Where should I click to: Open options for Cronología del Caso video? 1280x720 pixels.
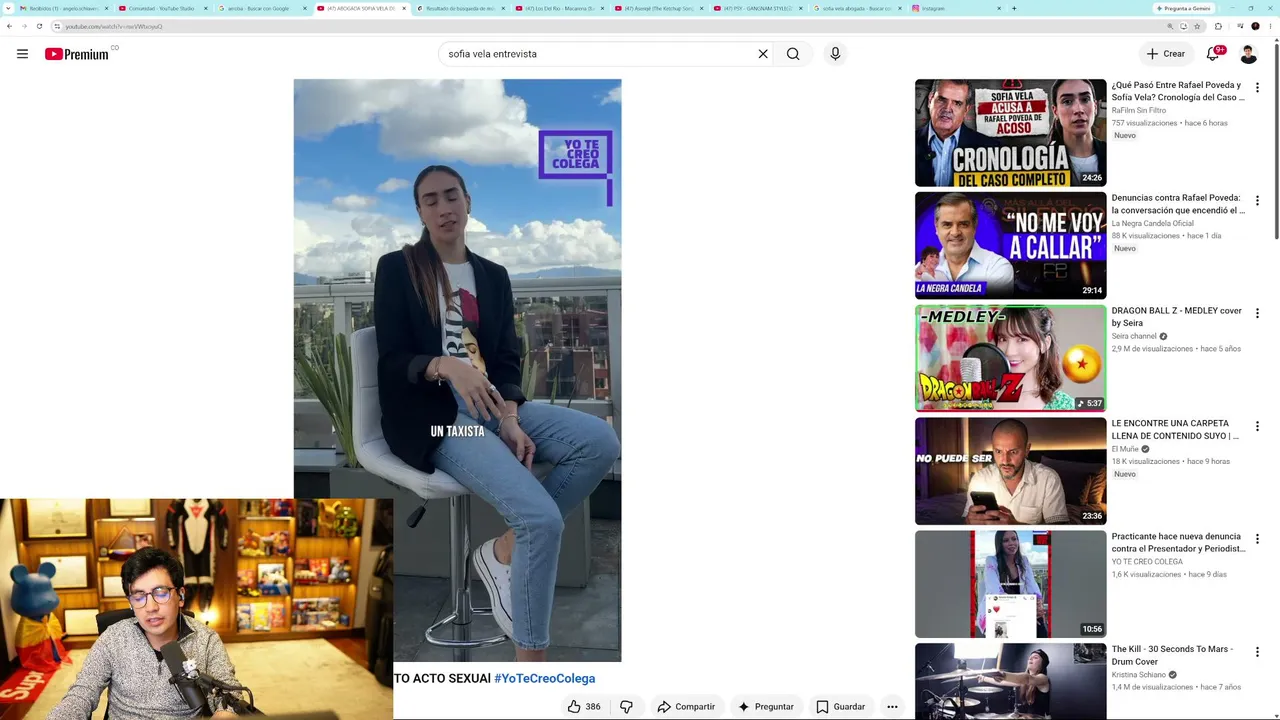[x=1257, y=88]
